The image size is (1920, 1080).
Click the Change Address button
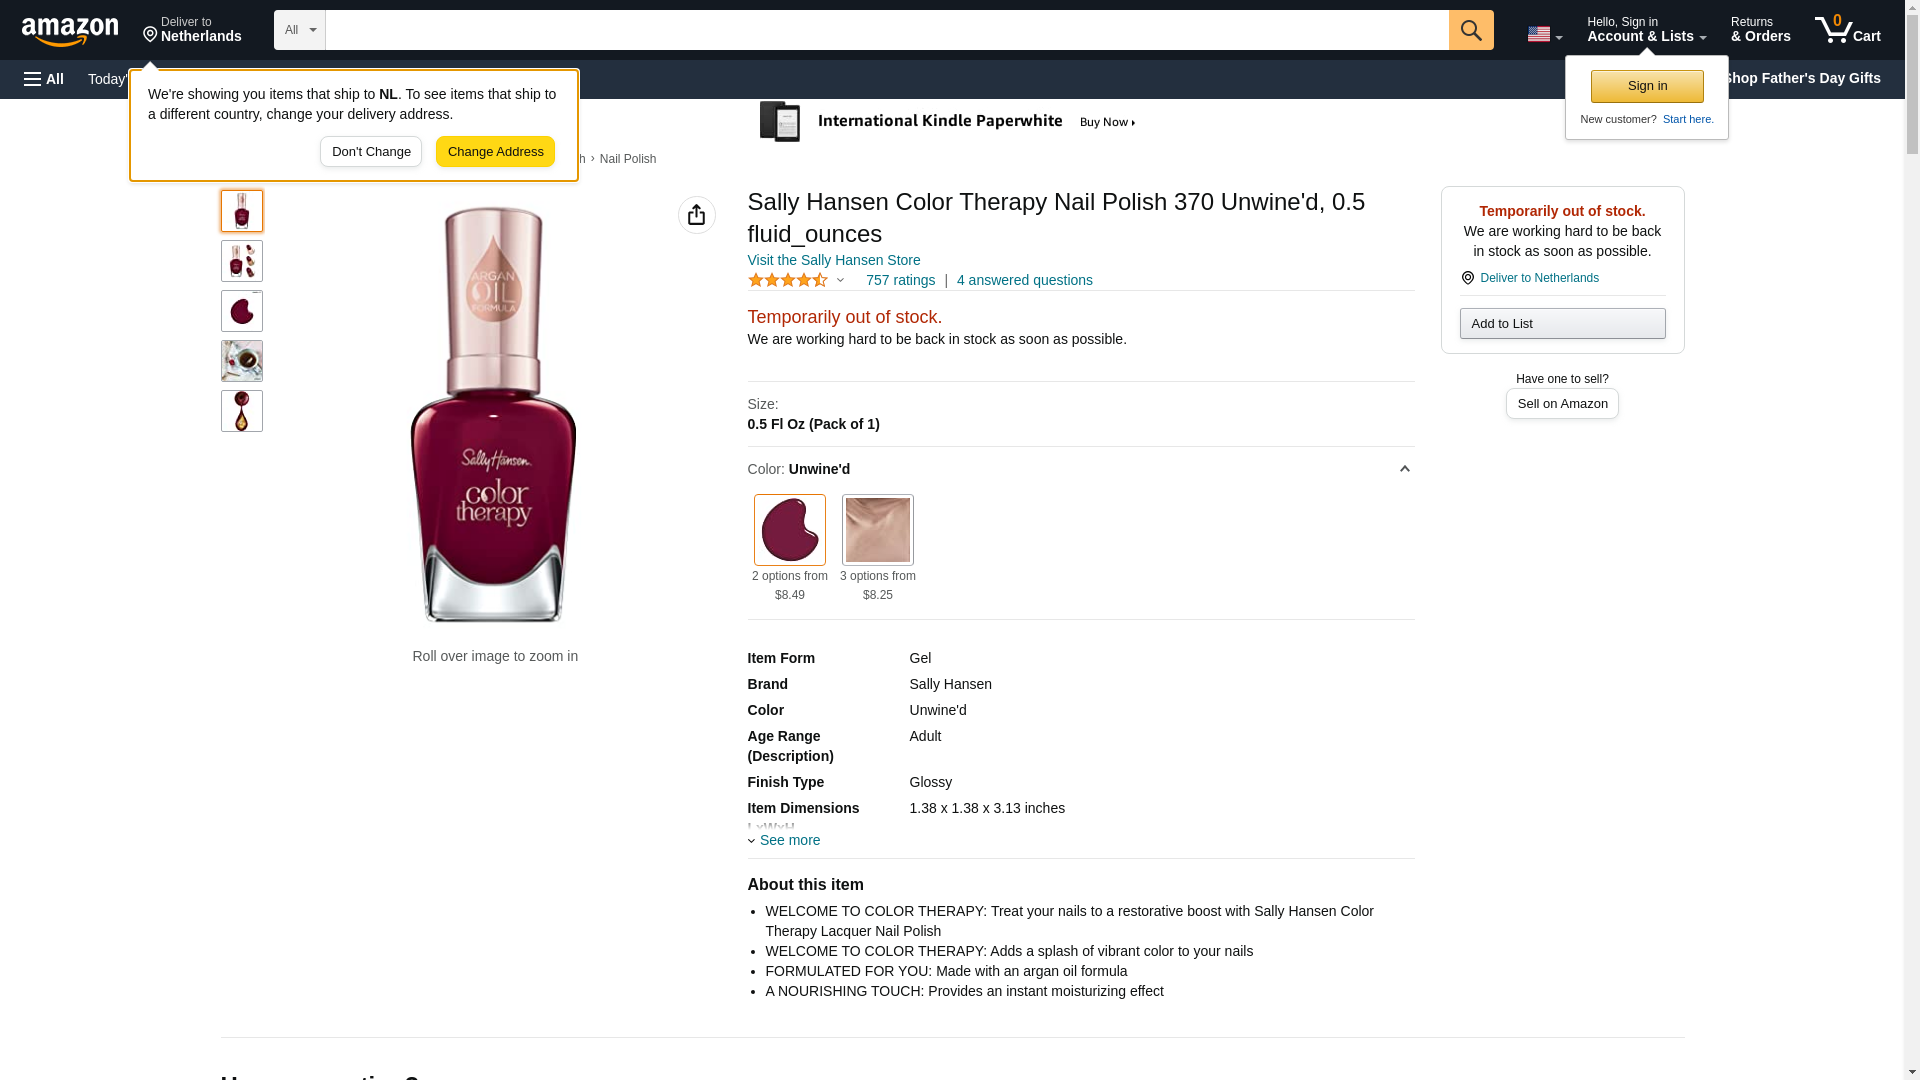coord(495,152)
